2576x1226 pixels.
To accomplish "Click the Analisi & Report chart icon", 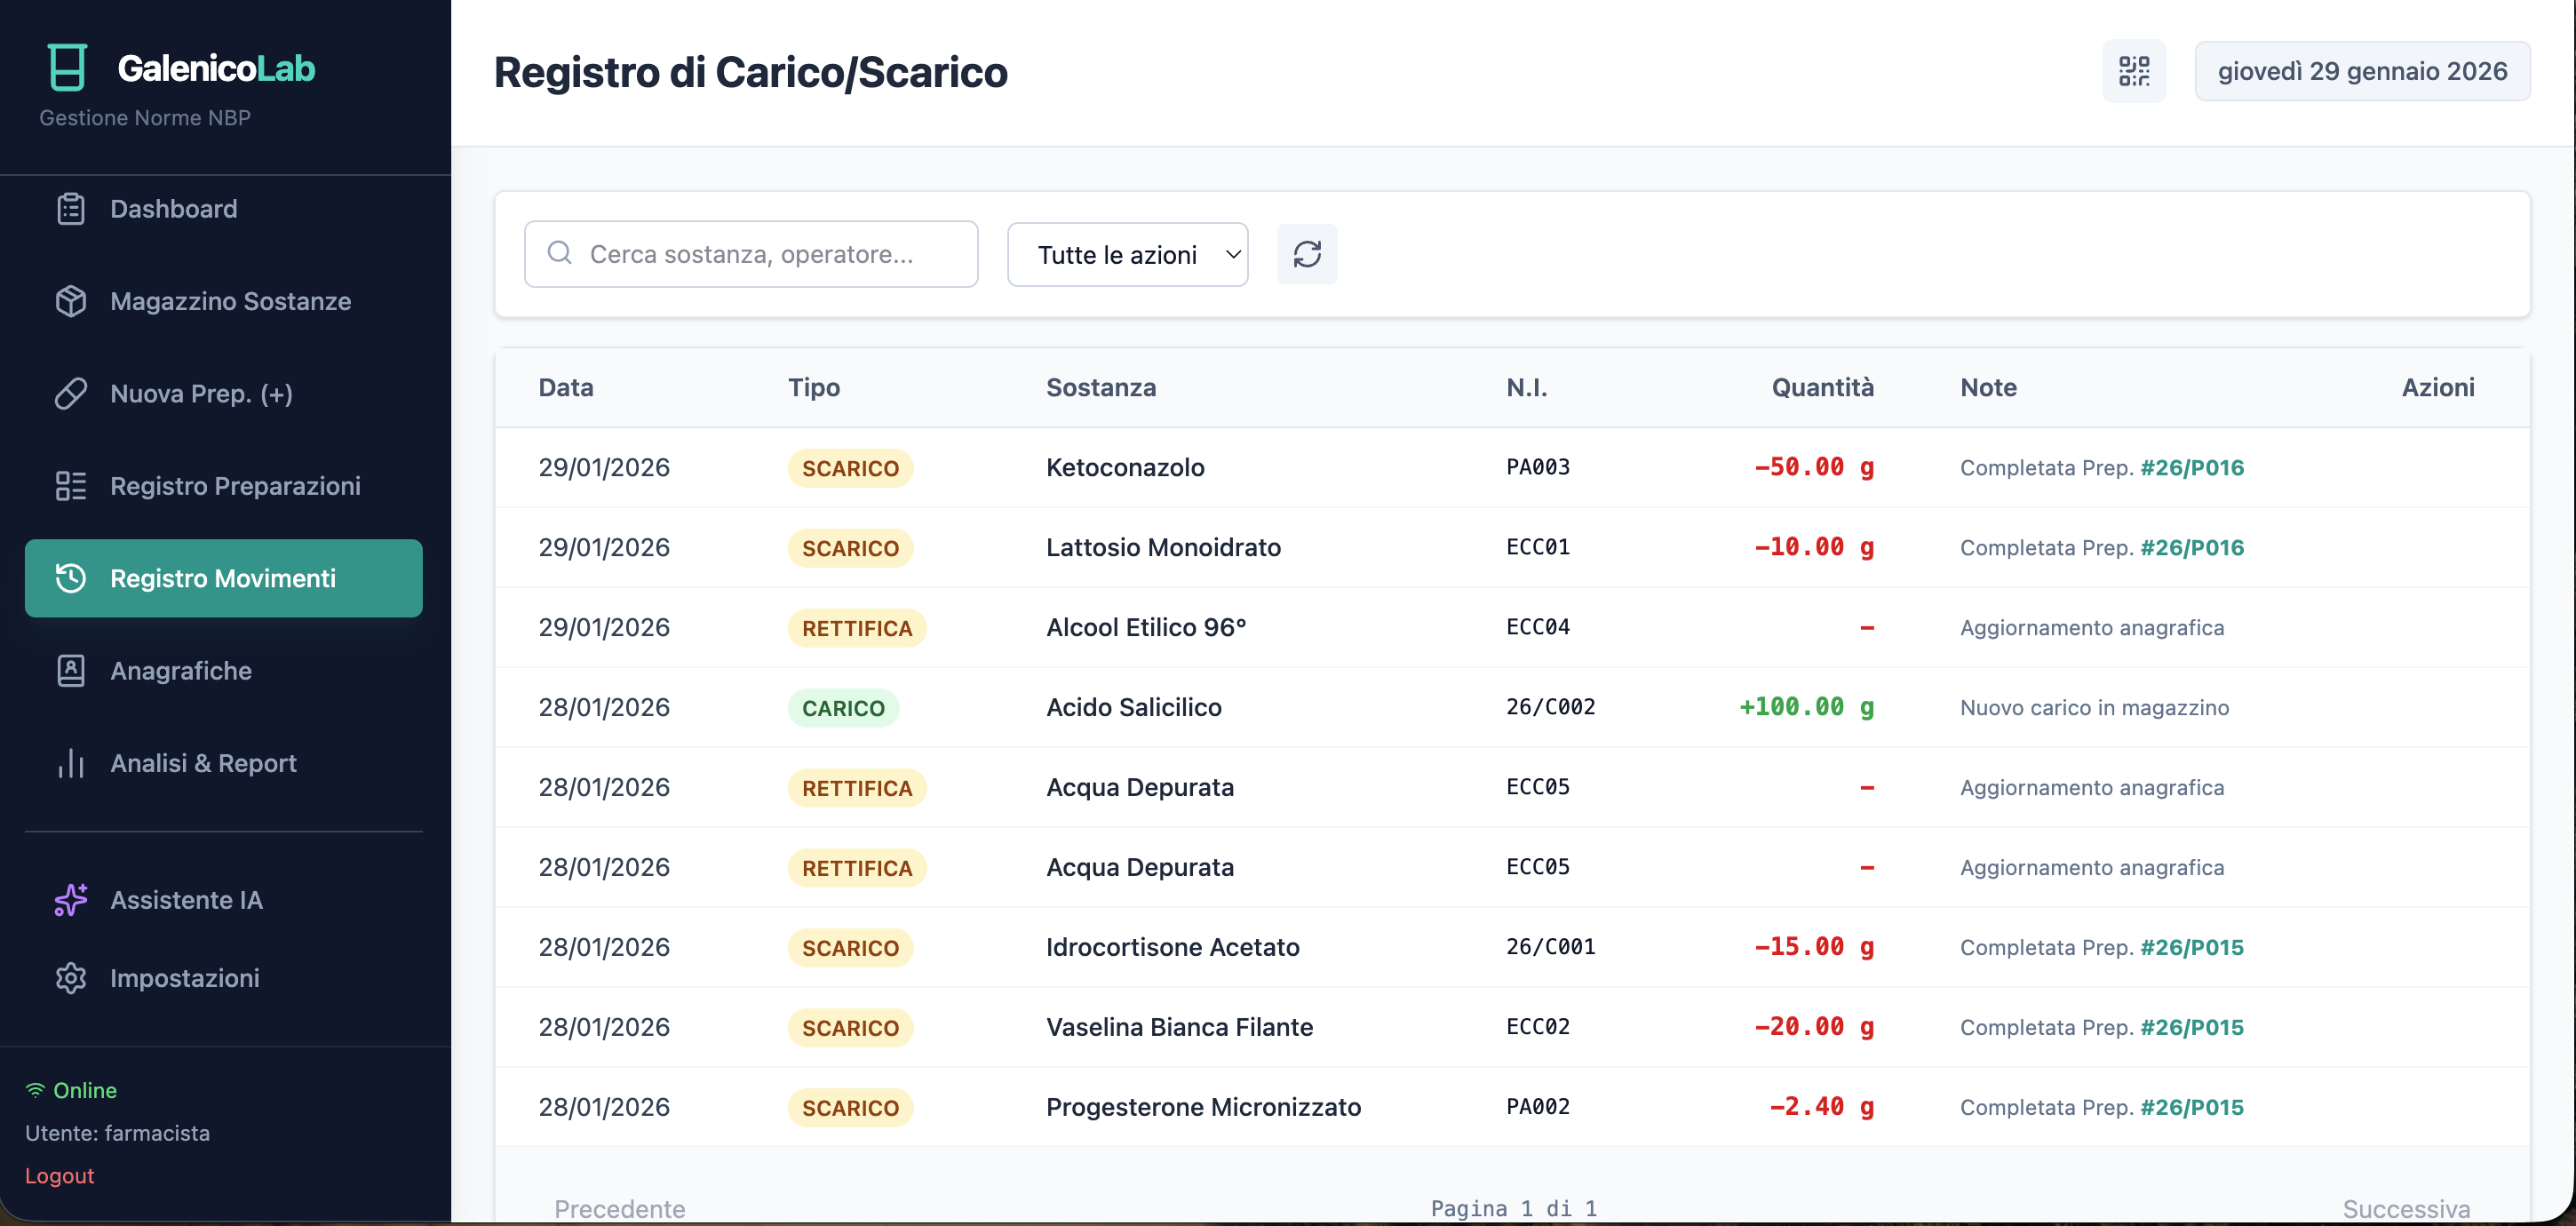I will tap(71, 763).
